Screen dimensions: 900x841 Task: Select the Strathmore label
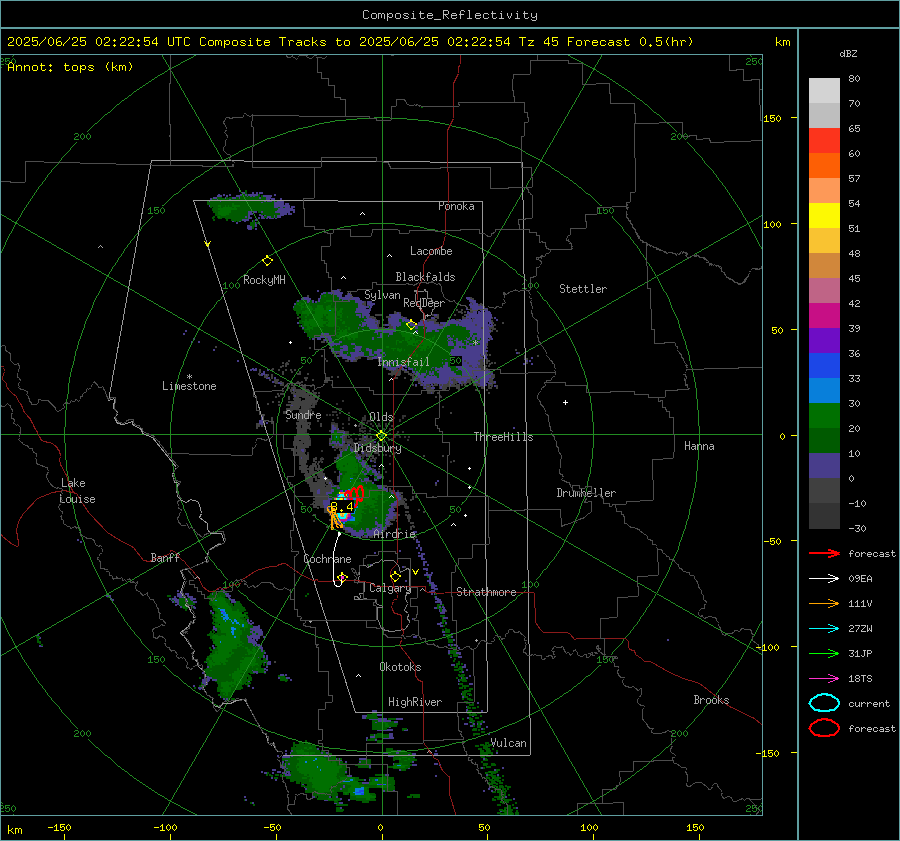coord(486,592)
